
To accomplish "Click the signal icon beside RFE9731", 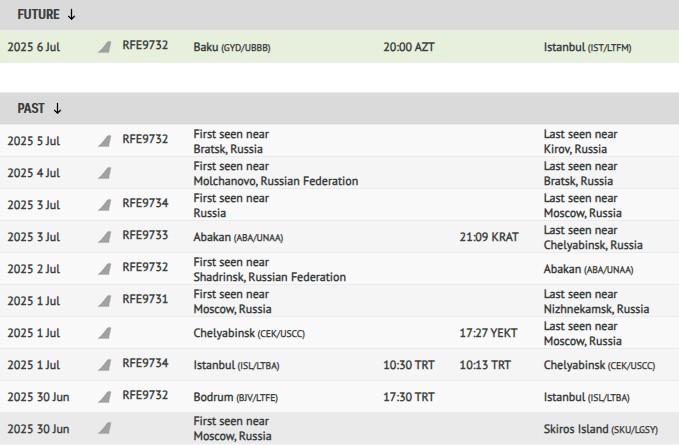I will point(104,301).
